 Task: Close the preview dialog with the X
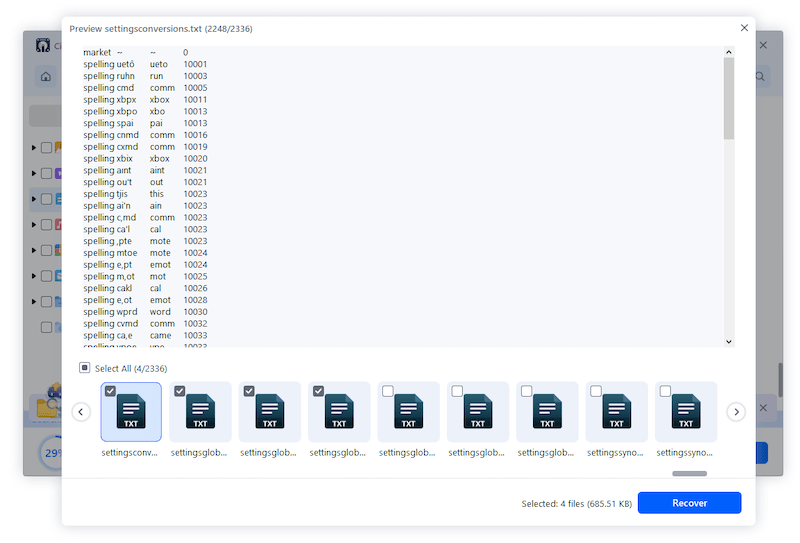(744, 28)
